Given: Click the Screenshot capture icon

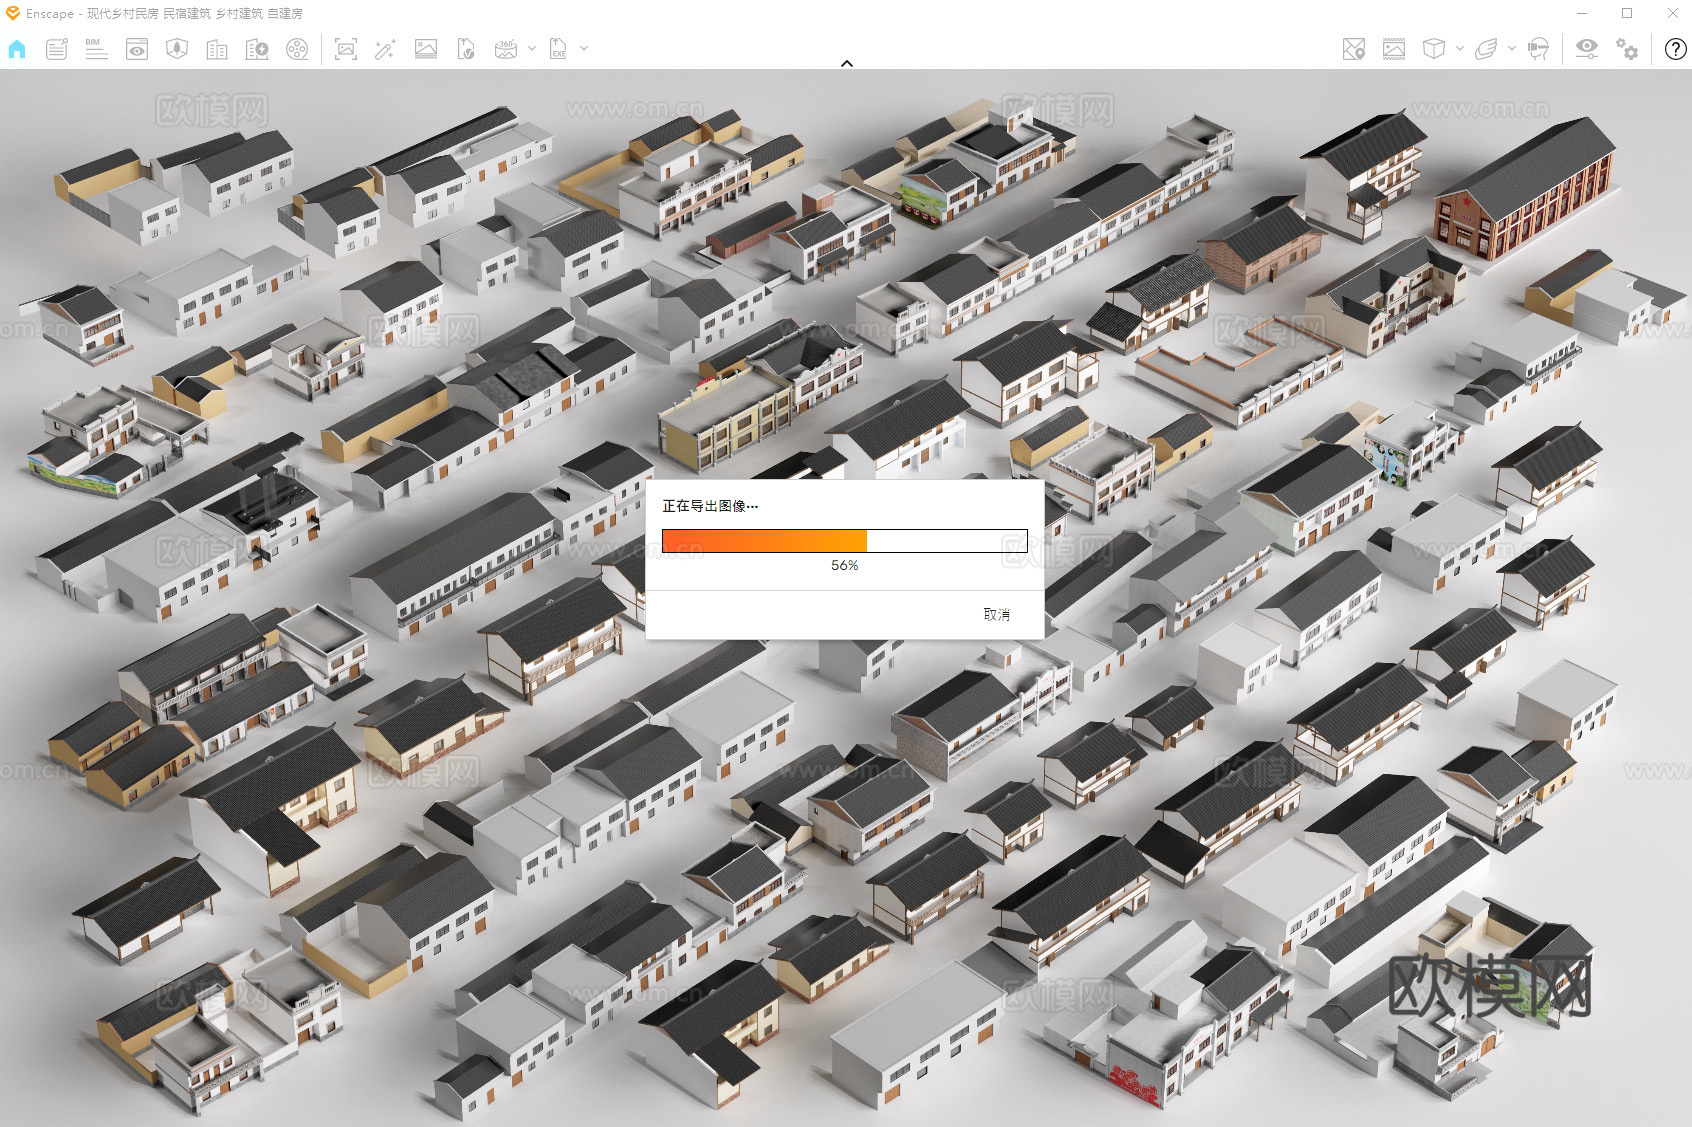Looking at the screenshot, I should (x=346, y=49).
